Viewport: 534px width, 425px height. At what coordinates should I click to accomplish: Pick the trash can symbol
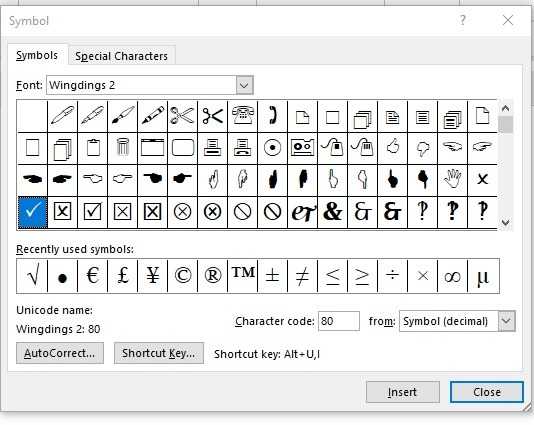click(123, 148)
